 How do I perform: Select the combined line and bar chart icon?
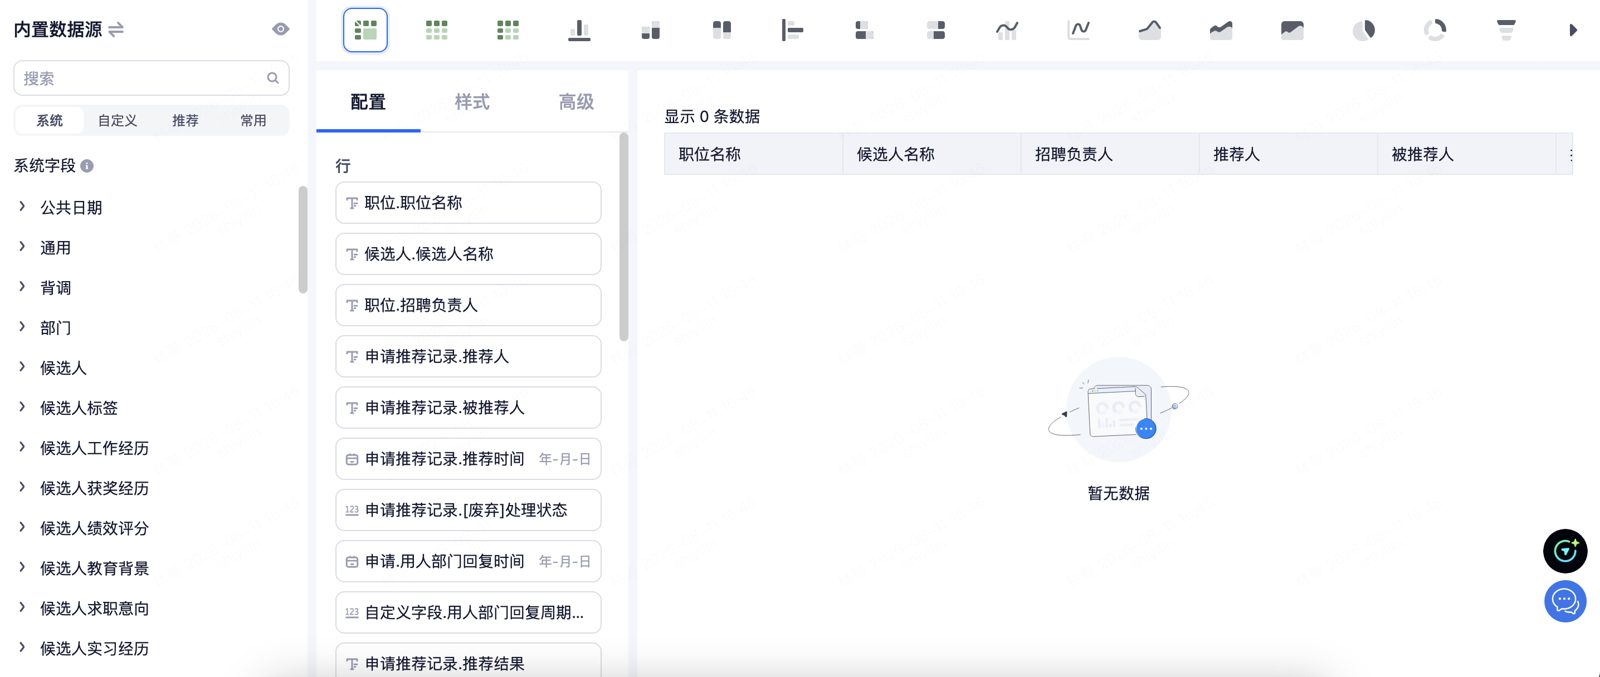pyautogui.click(x=1007, y=30)
